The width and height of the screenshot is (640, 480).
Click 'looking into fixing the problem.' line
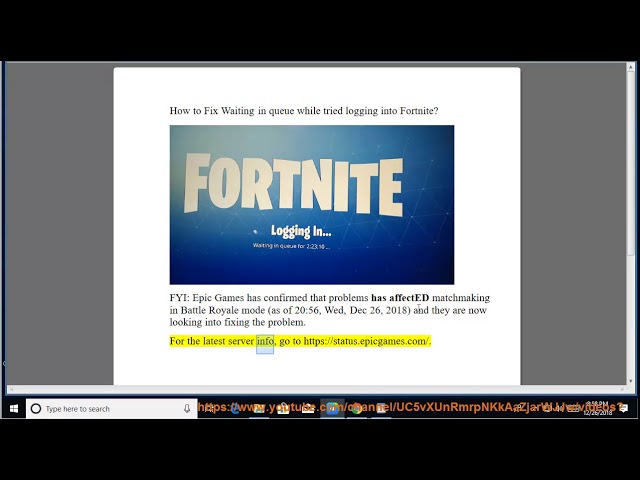click(x=238, y=322)
